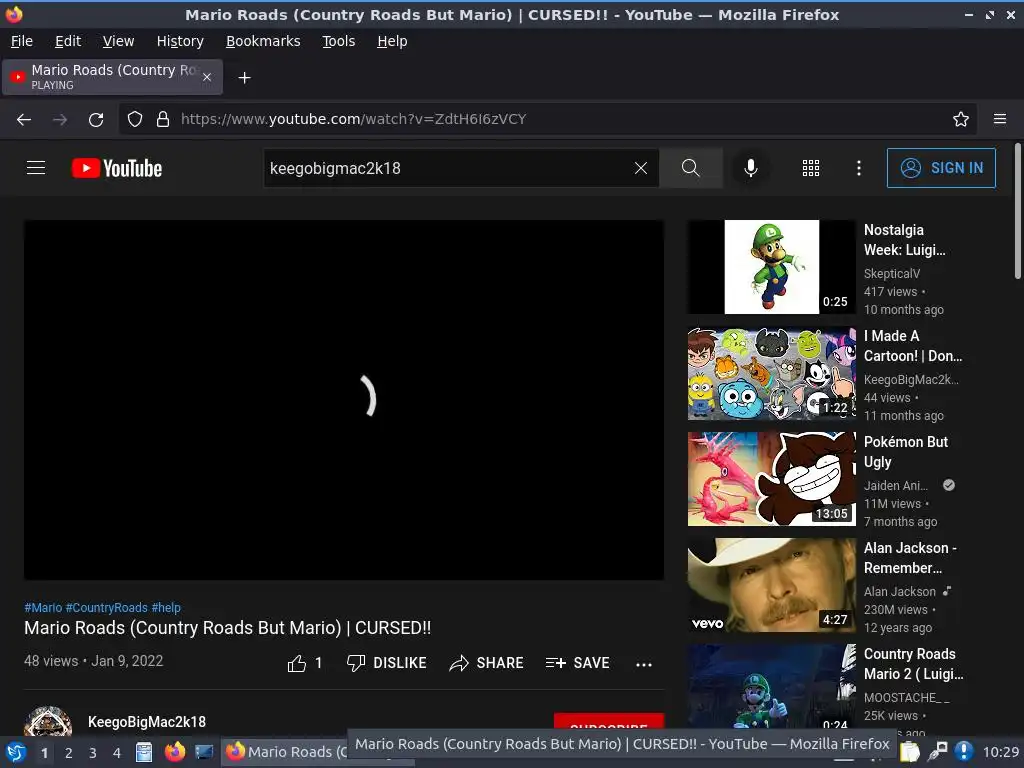The image size is (1024, 768).
Task: Open #CountryRoads hashtag link
Action: (x=106, y=607)
